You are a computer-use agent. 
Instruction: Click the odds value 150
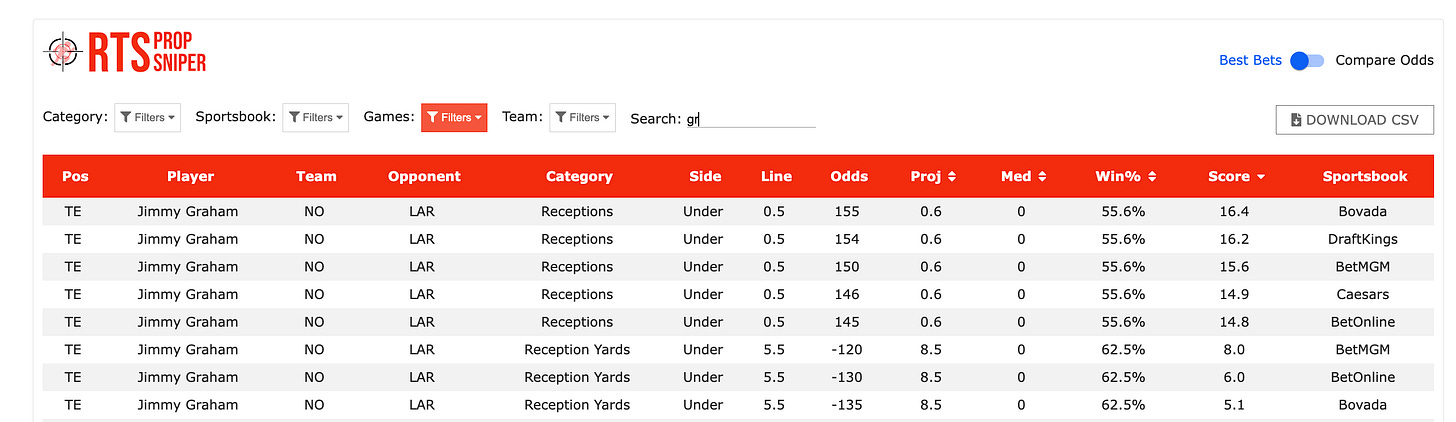click(x=846, y=267)
